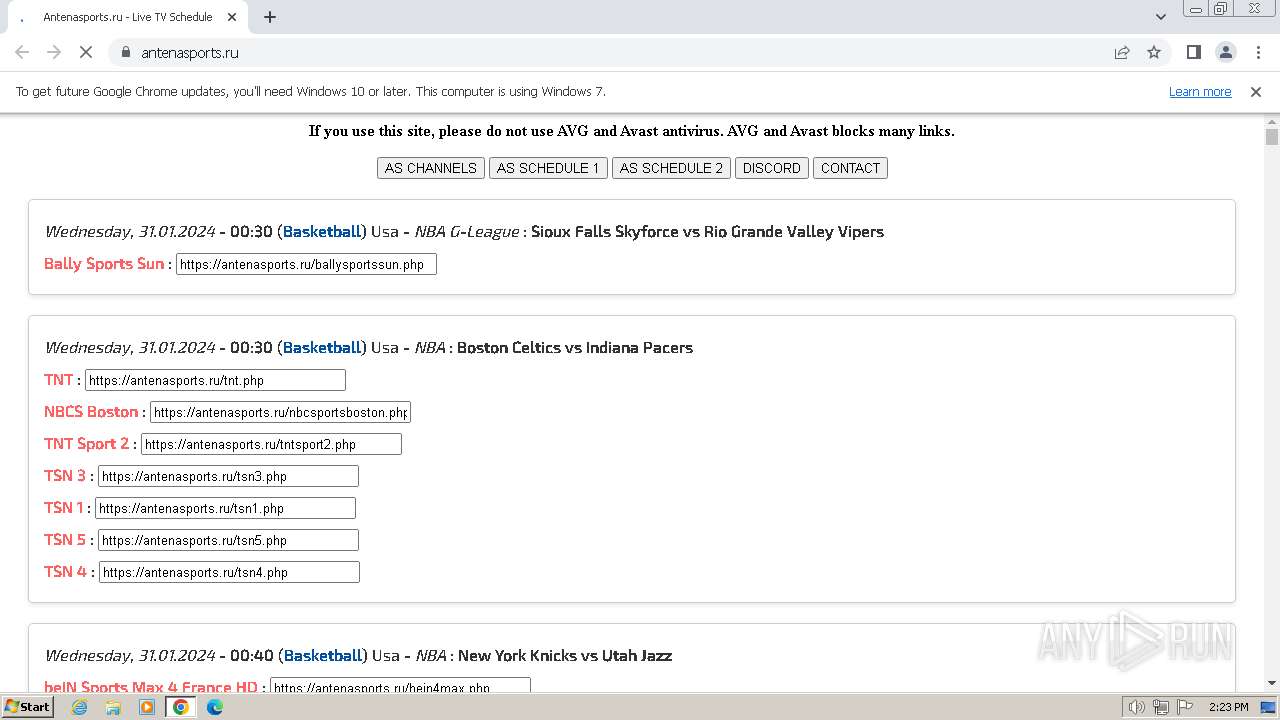Select the tnt.php link field
The image size is (1280, 720).
(215, 380)
